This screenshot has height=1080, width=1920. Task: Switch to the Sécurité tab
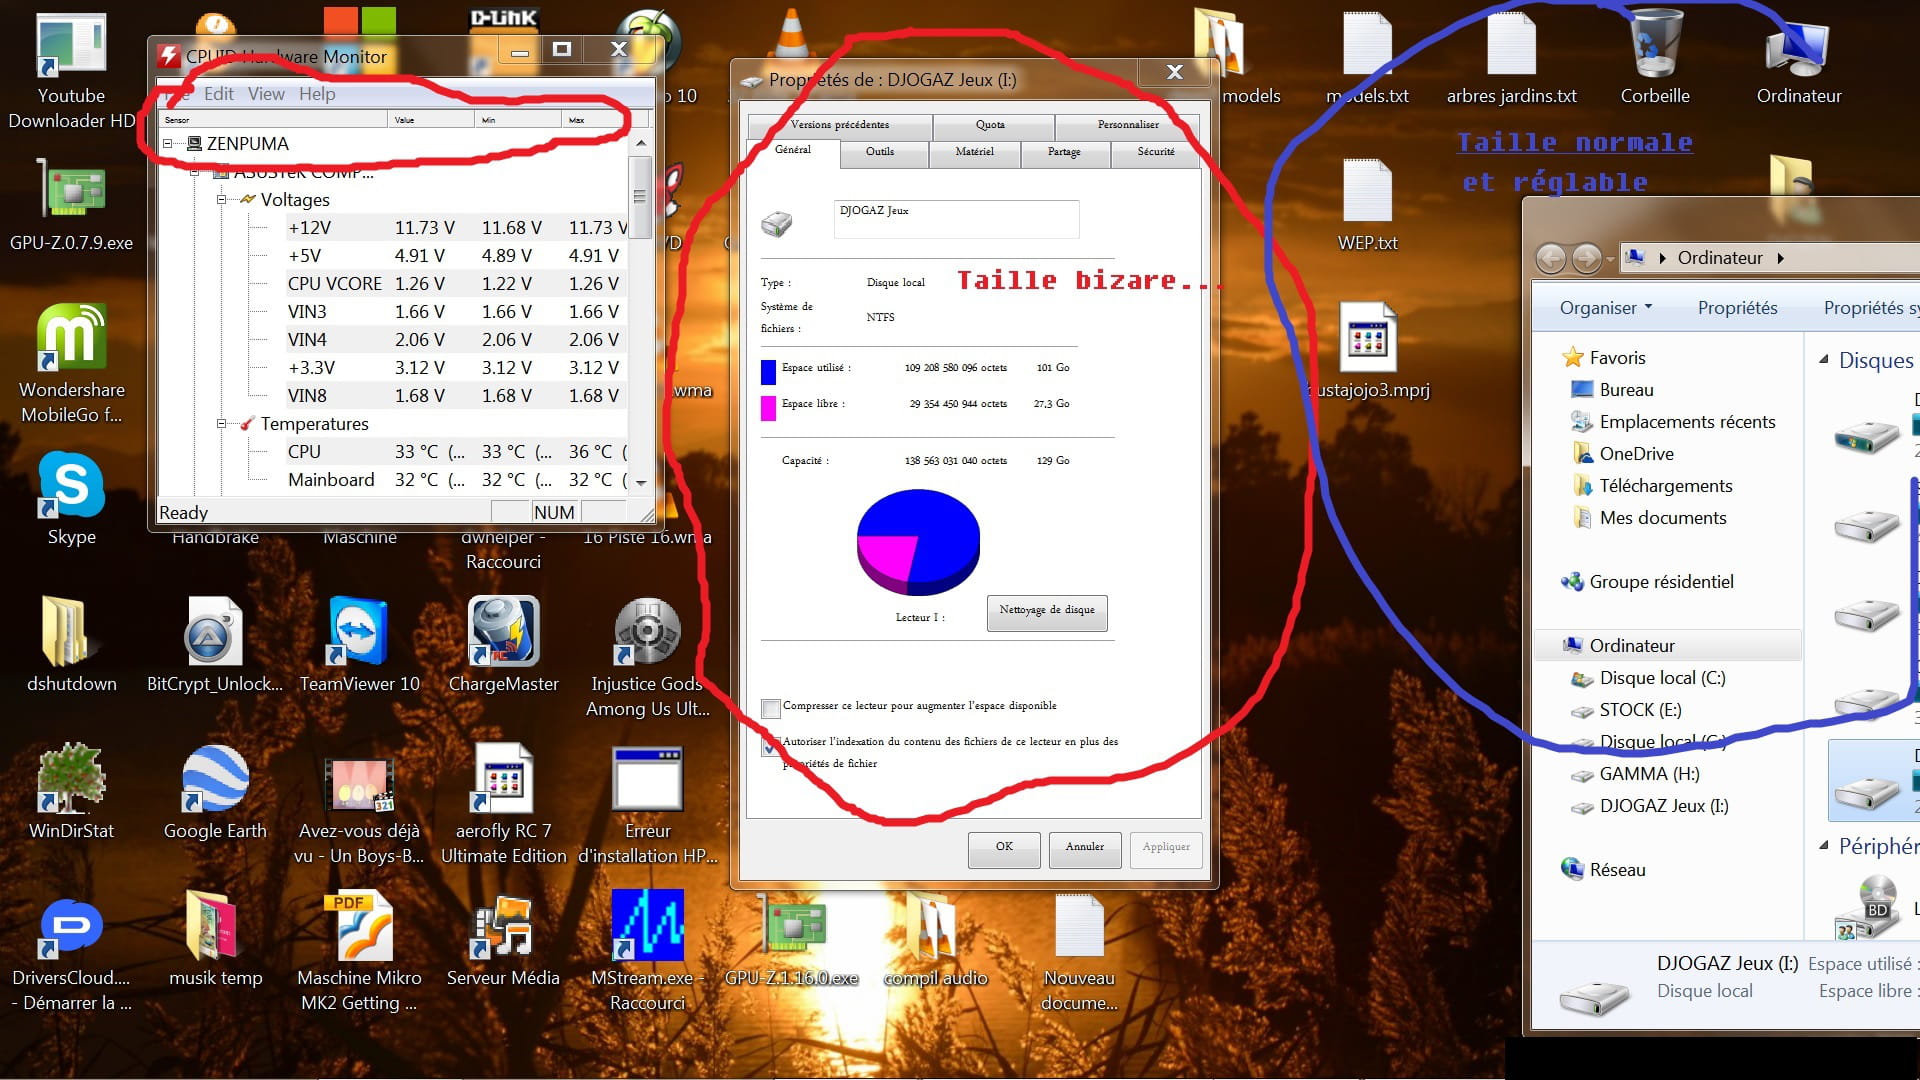click(1155, 152)
